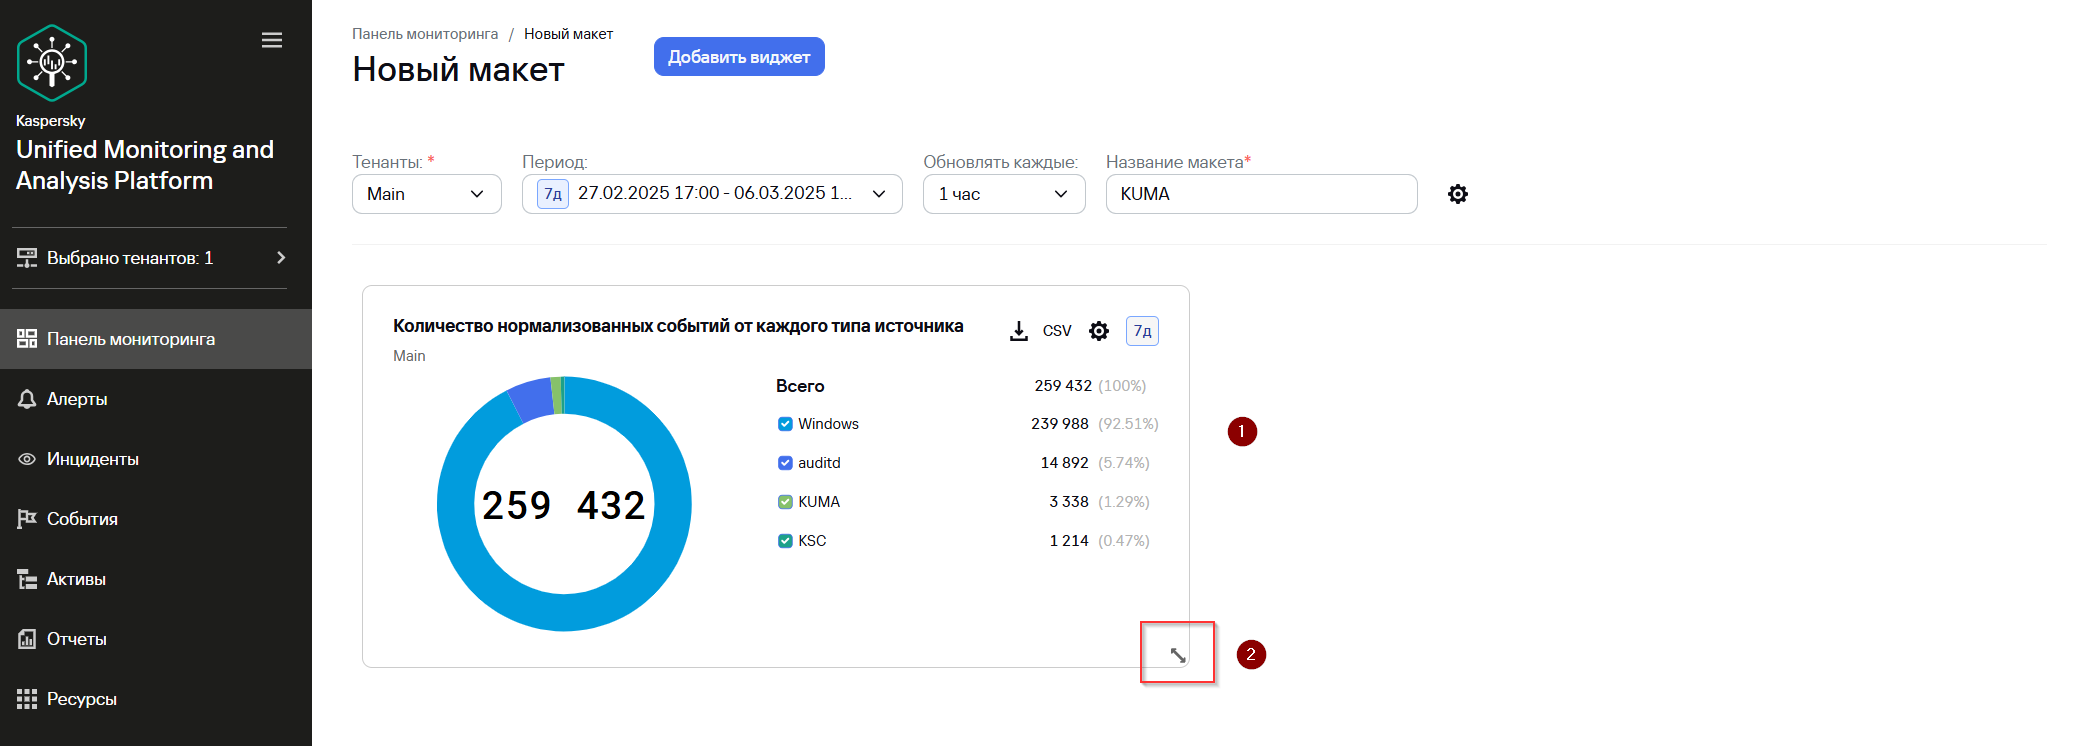Go to Инциденты section

[156, 459]
